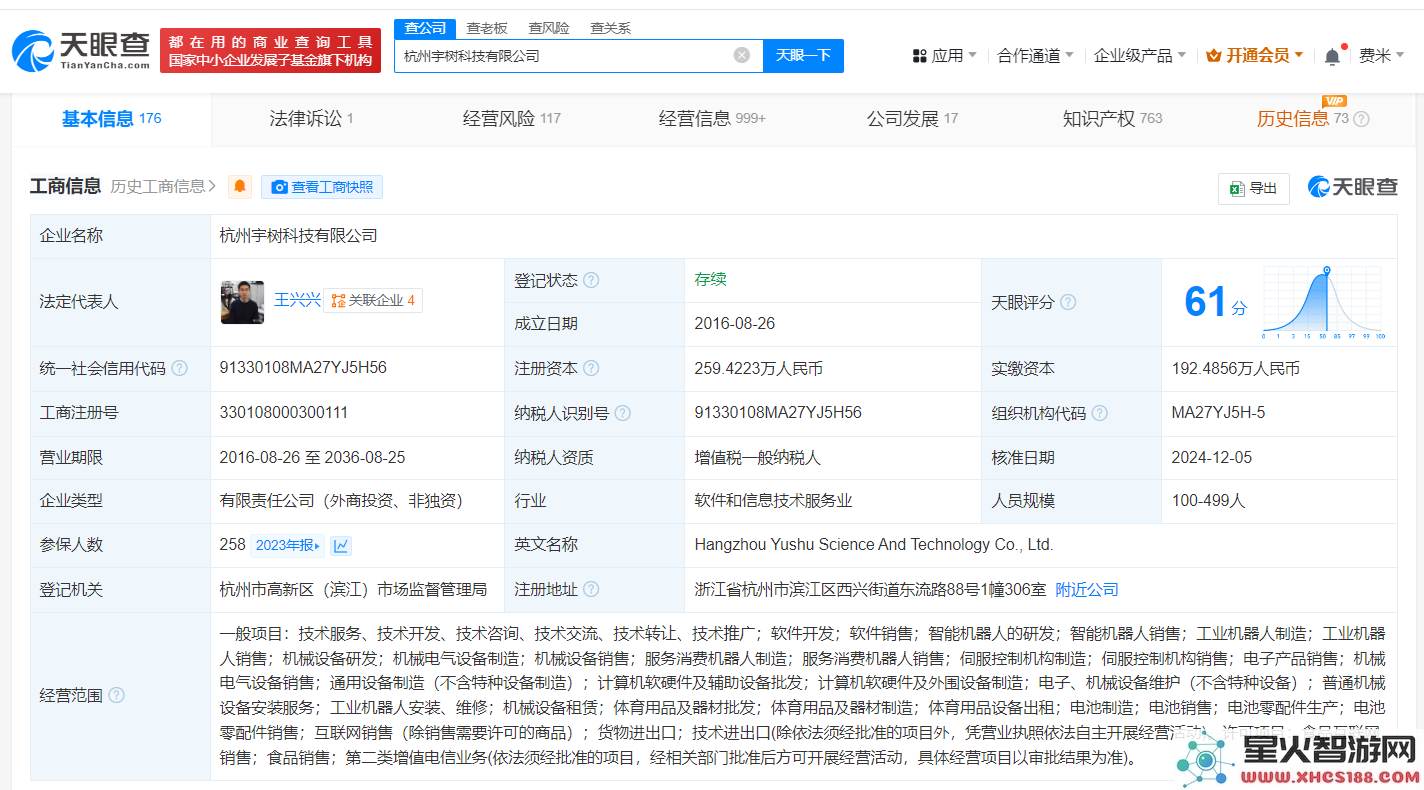Click legal representative's photo thumbnail
Image resolution: width=1424 pixels, height=790 pixels.
pyautogui.click(x=242, y=302)
